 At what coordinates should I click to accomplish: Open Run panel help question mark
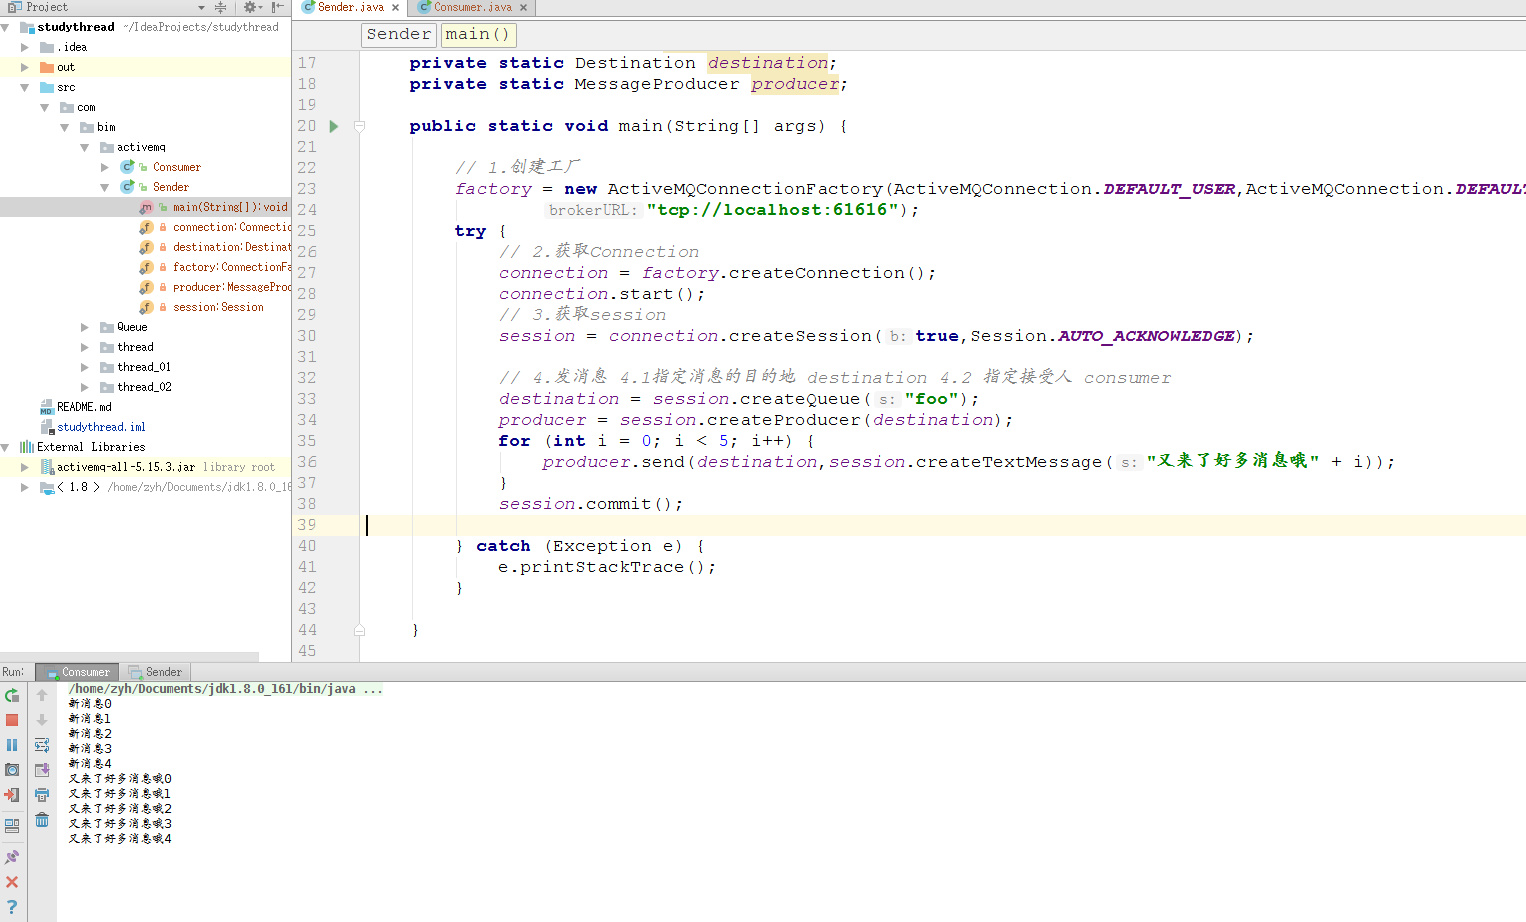(x=12, y=906)
